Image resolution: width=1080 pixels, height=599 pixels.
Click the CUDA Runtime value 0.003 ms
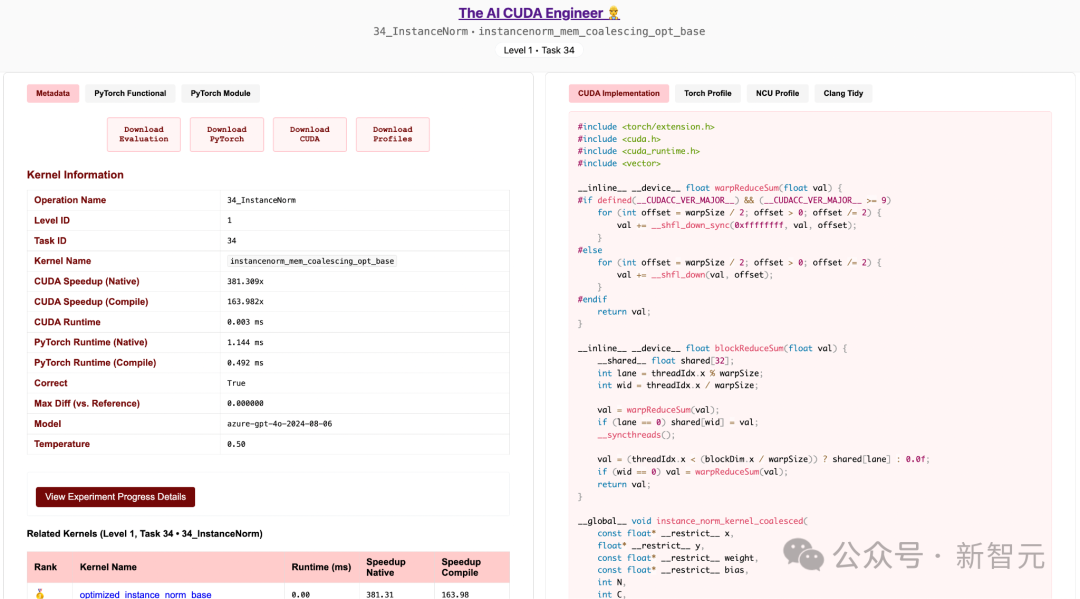click(x=245, y=322)
